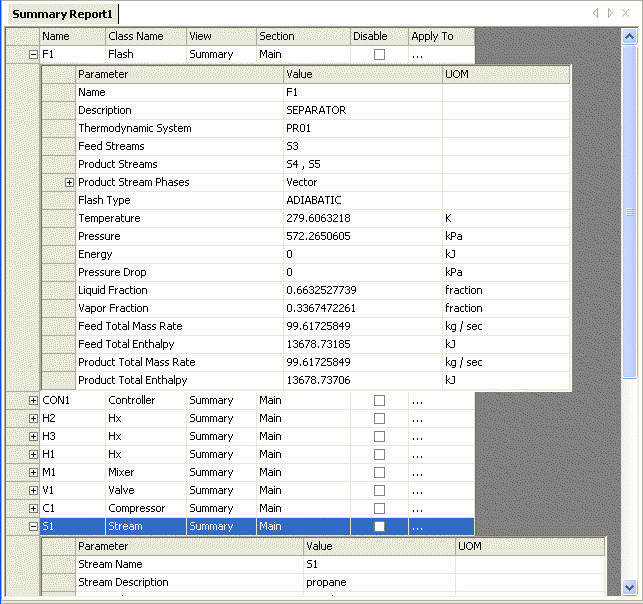Toggle the Disable checkbox for C1
This screenshot has width=643, height=604.
[379, 509]
